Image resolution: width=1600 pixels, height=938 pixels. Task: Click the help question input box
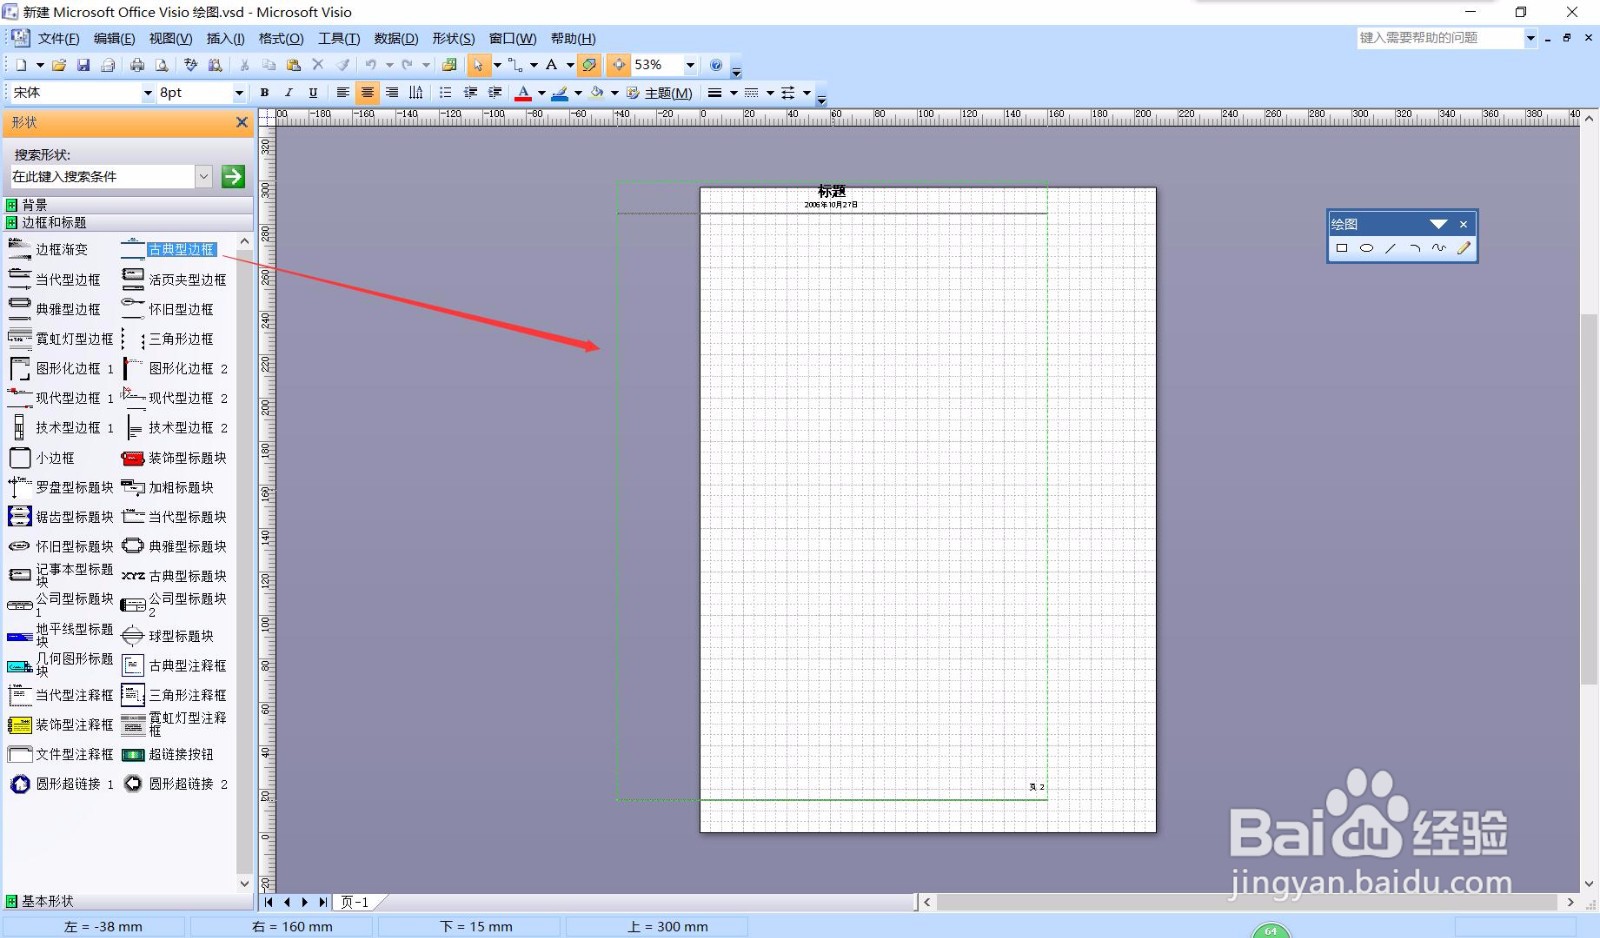tap(1440, 38)
